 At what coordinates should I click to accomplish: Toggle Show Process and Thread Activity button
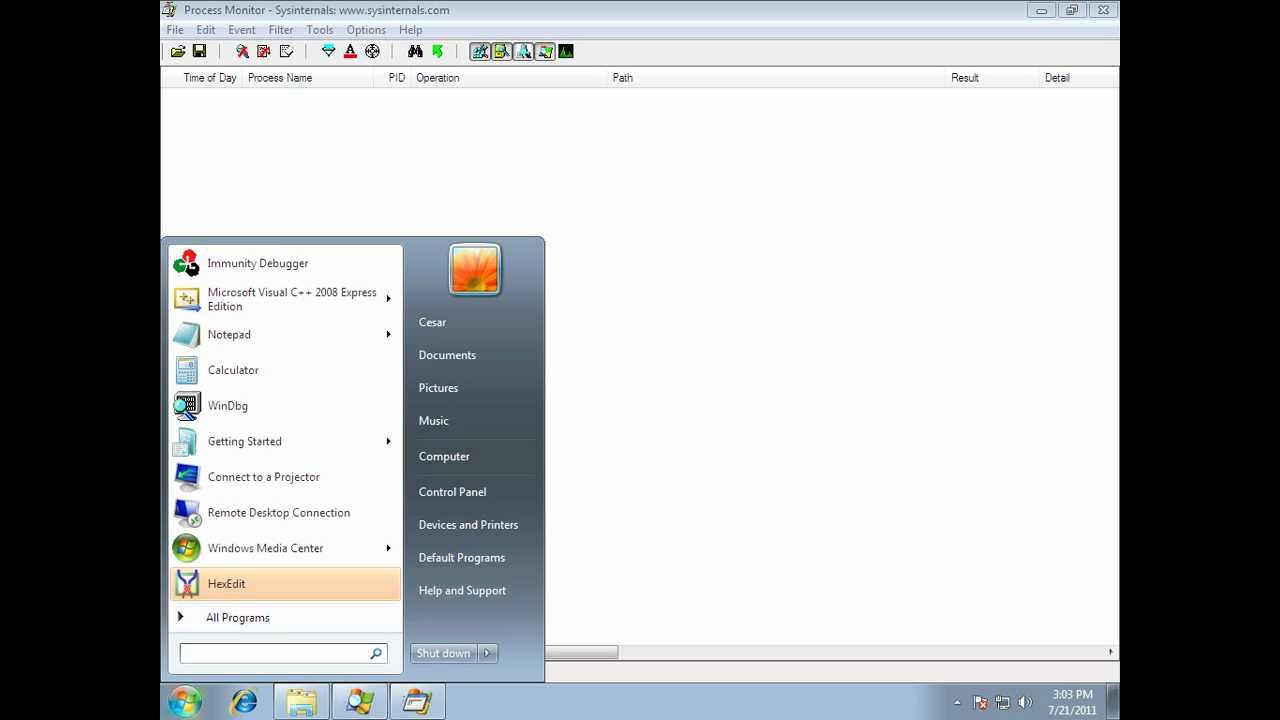(545, 51)
